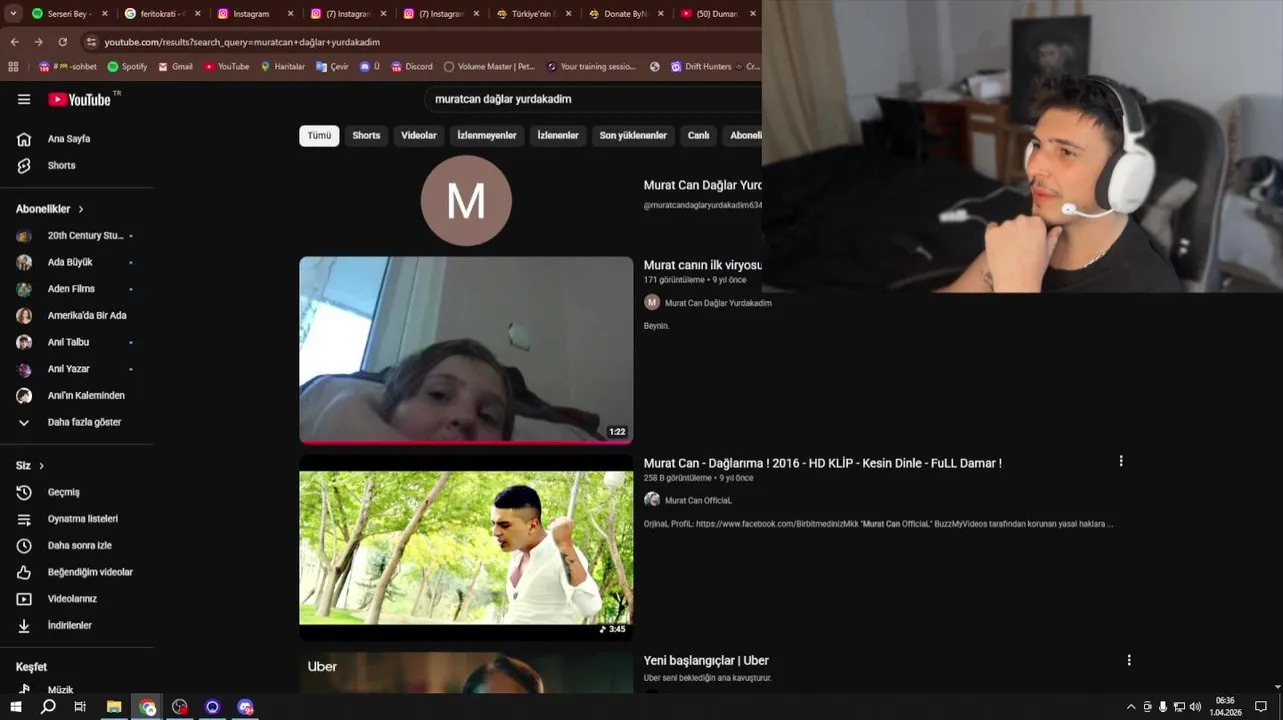The width and height of the screenshot is (1283, 720).
Task: Open Discord bookmark
Action: [412, 67]
